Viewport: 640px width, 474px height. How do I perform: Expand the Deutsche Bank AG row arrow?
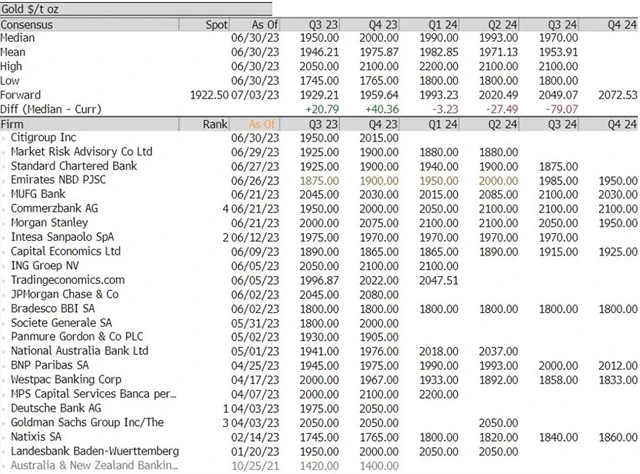pos(8,409)
